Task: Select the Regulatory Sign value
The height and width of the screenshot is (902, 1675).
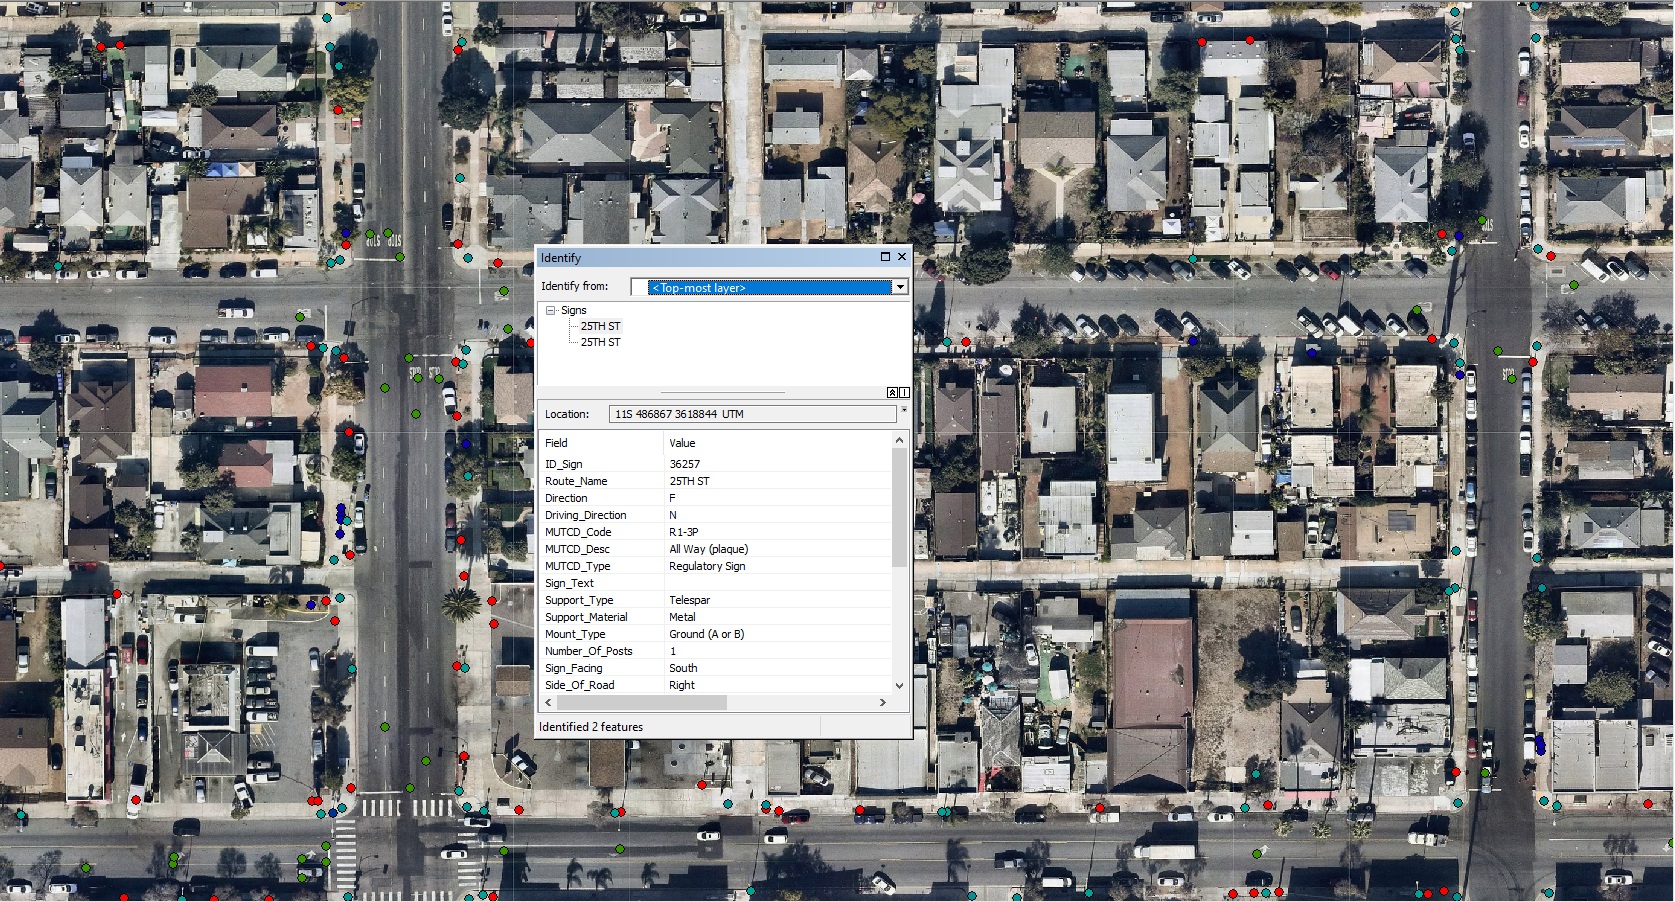Action: pyautogui.click(x=707, y=566)
